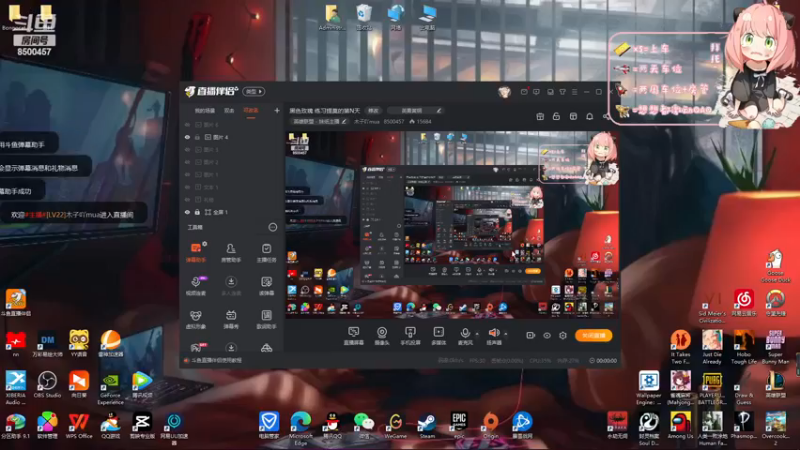
Task: Click the orange stop streaming button
Action: point(593,335)
